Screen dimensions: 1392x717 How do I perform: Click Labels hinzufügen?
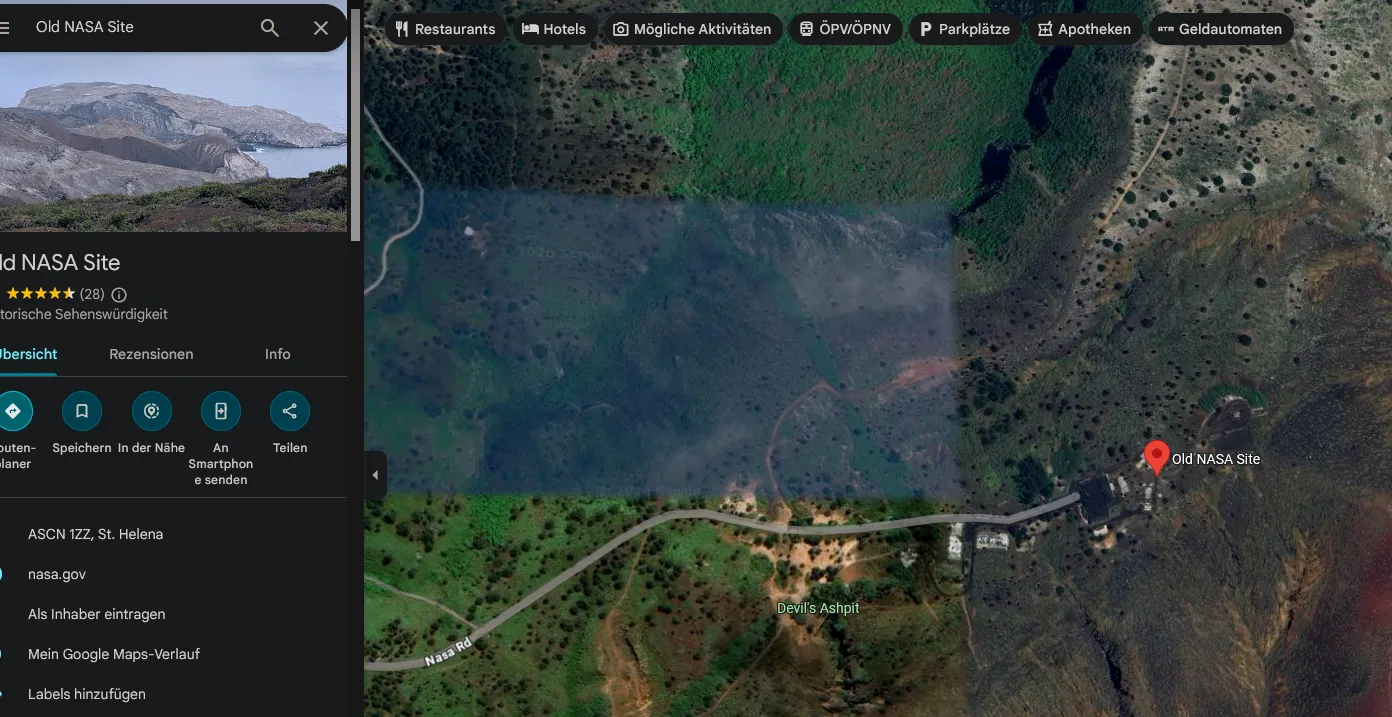pos(87,694)
